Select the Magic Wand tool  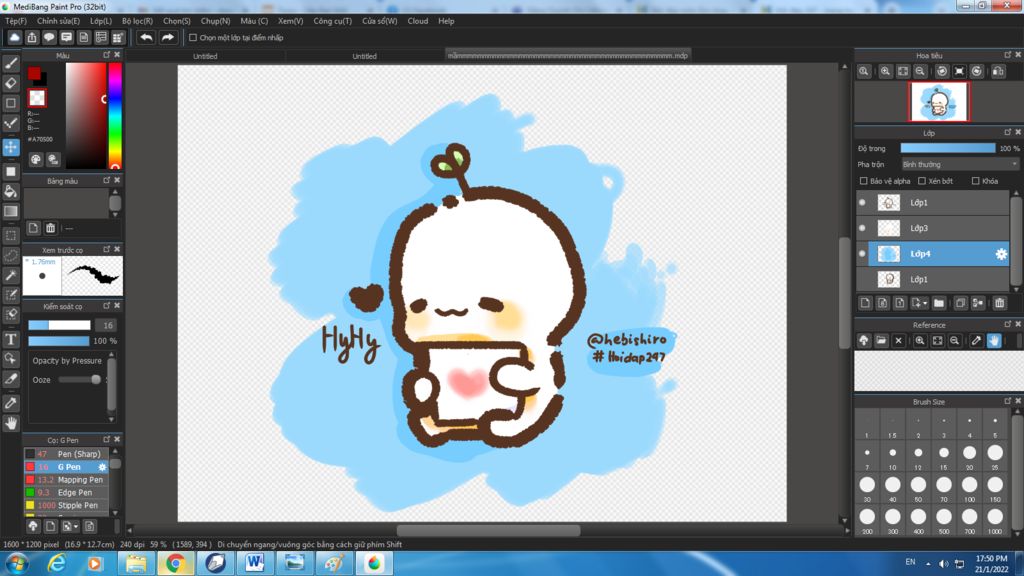coord(11,275)
